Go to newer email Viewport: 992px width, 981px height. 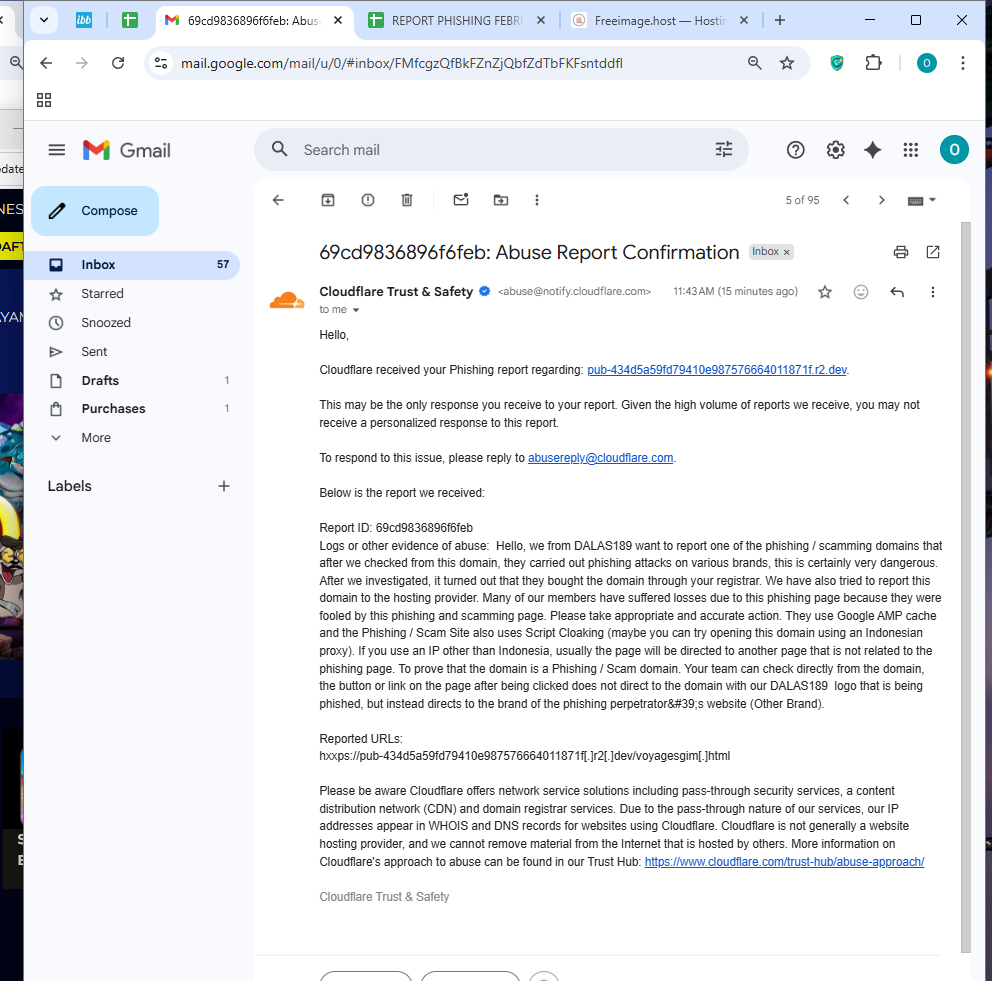[x=846, y=201]
